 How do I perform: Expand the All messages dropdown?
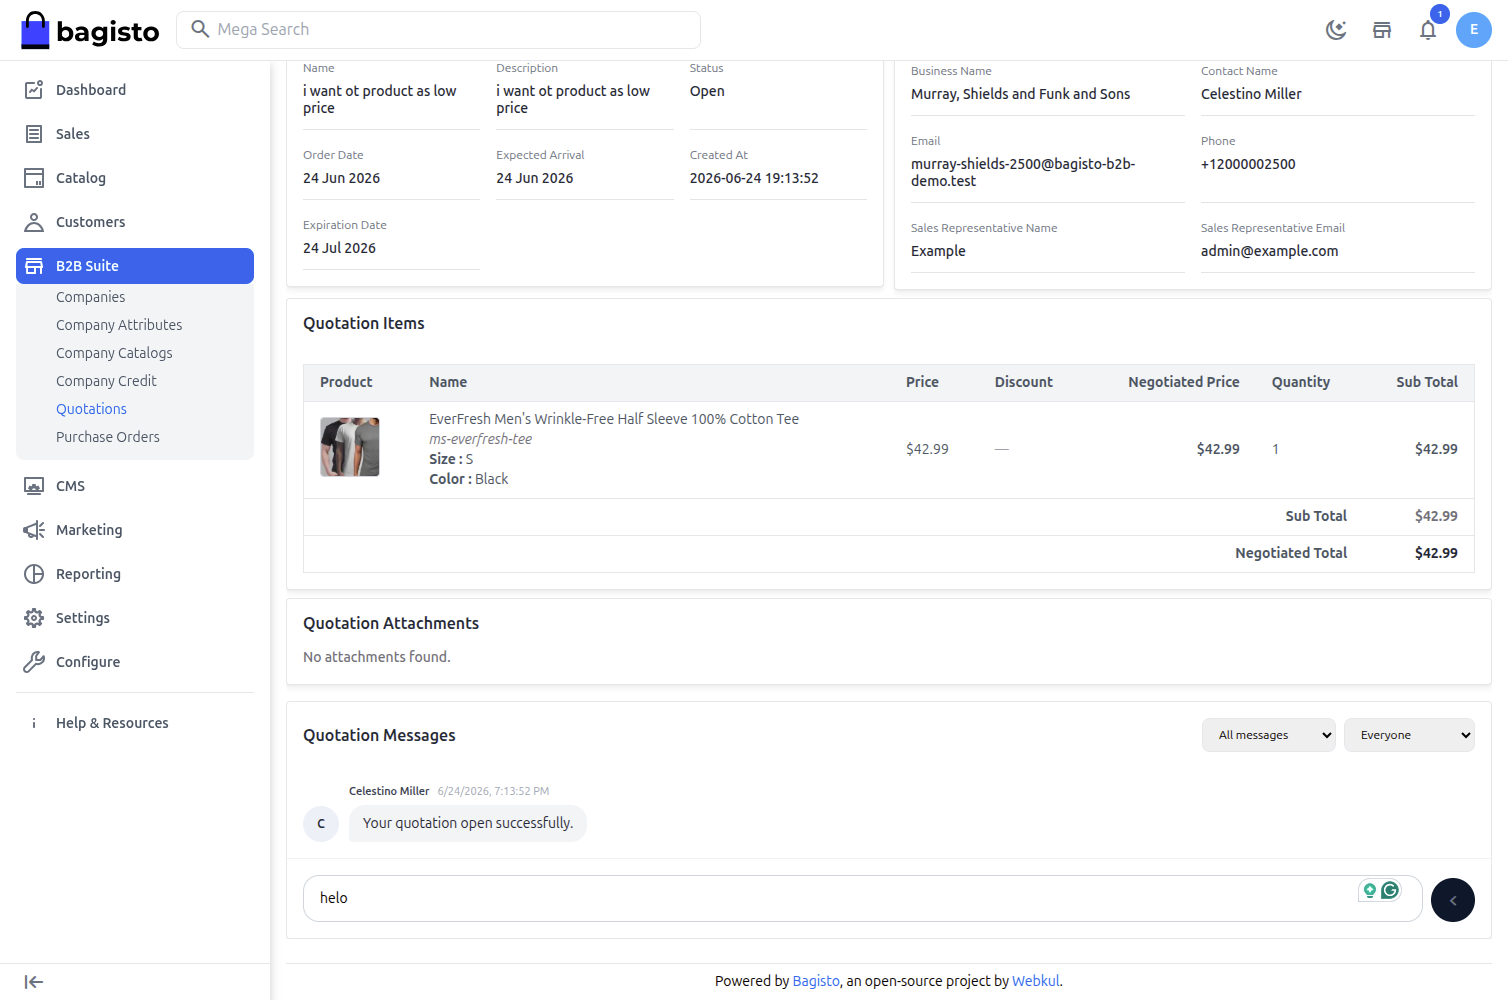point(1269,735)
